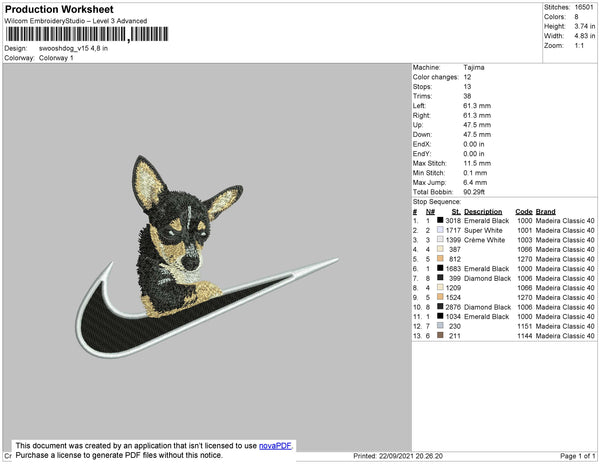Select the stitch count '1524' in row 9

tap(453, 297)
